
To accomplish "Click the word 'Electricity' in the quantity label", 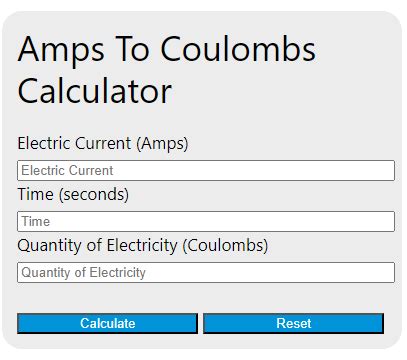I will 142,246.
